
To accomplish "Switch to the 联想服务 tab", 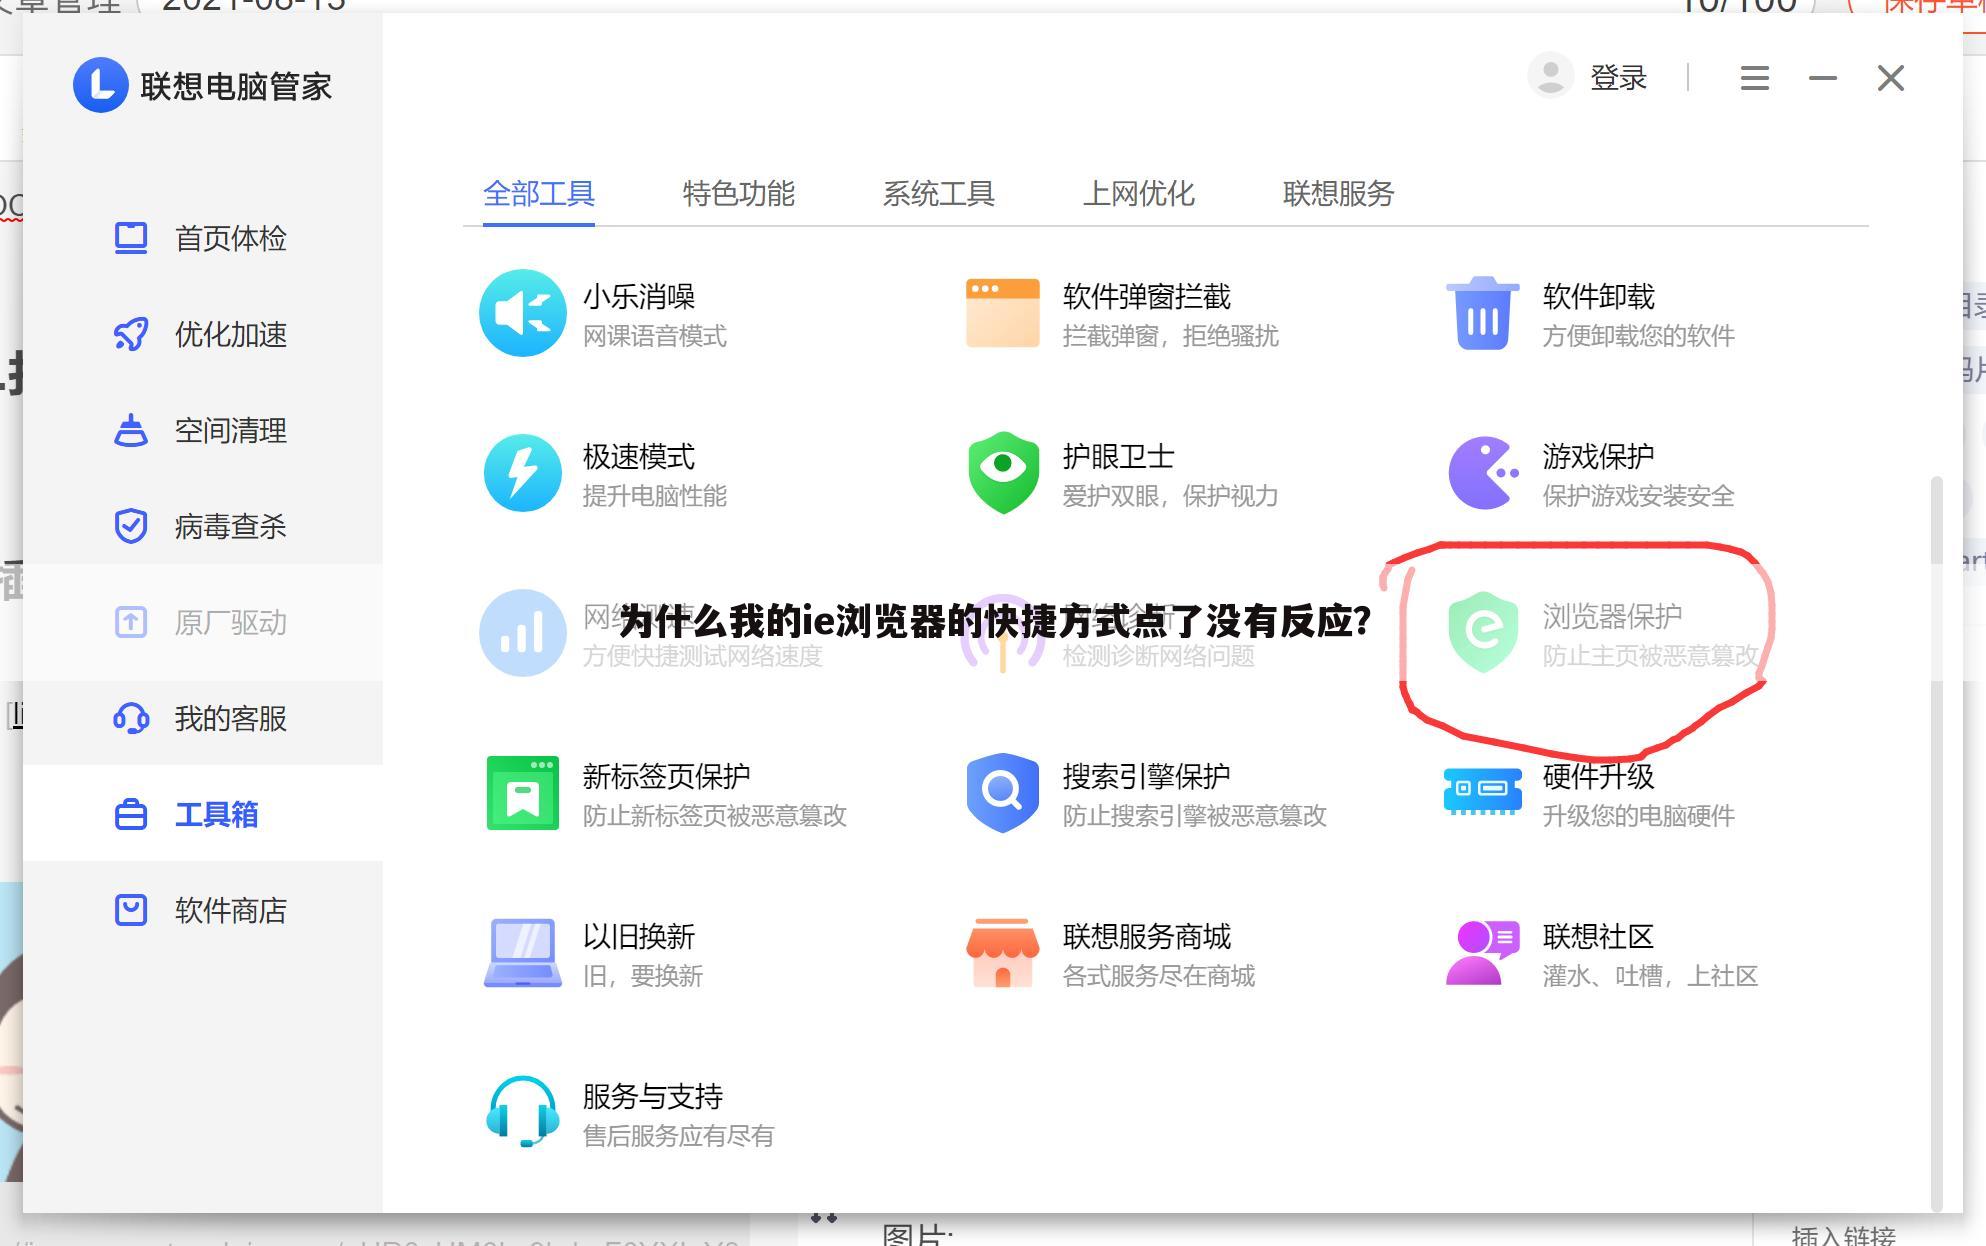I will pos(1339,193).
